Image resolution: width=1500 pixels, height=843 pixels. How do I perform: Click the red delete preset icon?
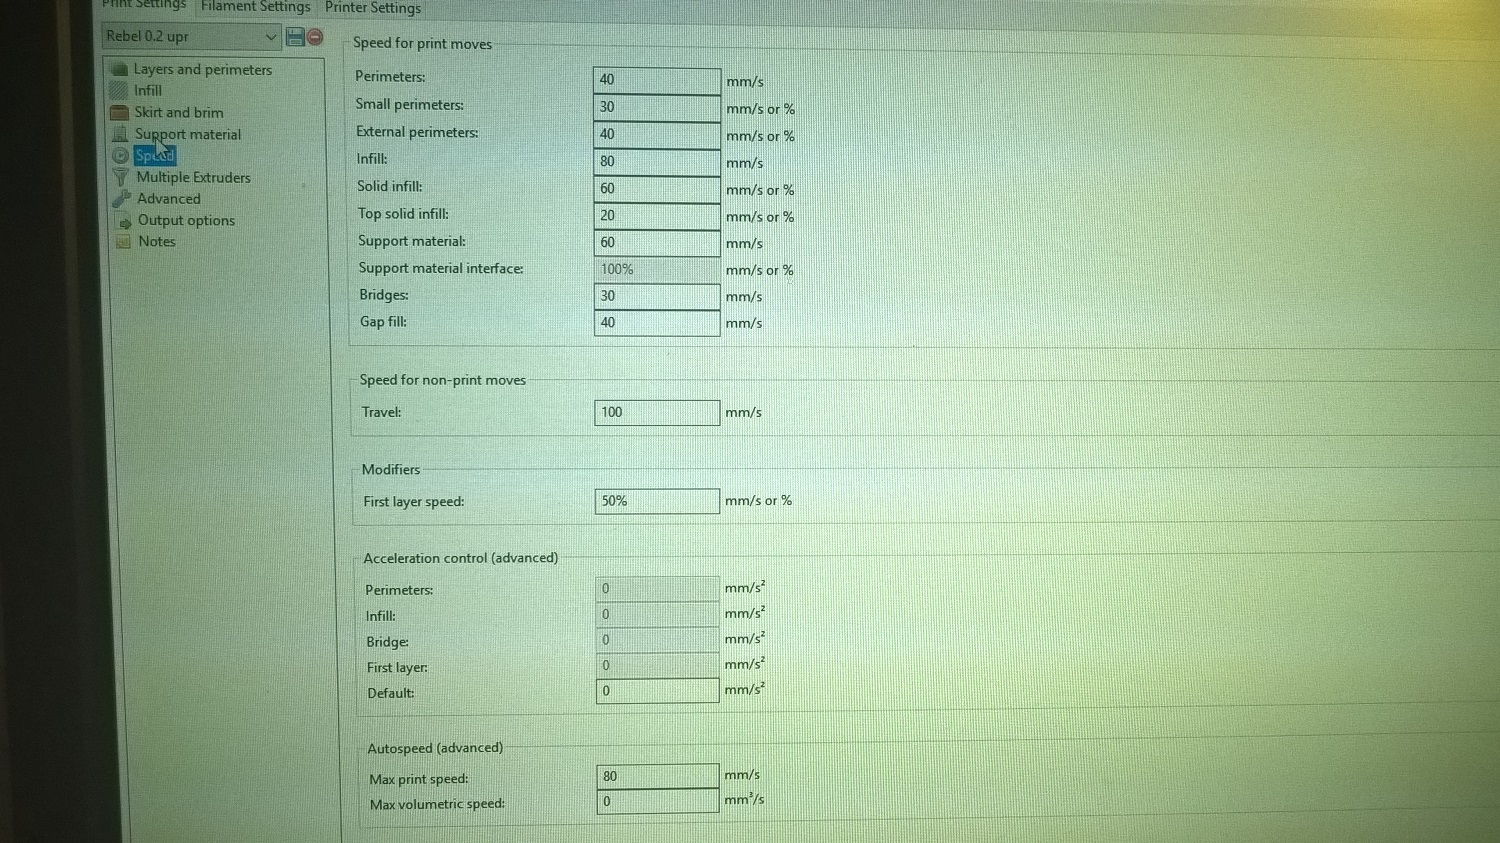tap(315, 37)
